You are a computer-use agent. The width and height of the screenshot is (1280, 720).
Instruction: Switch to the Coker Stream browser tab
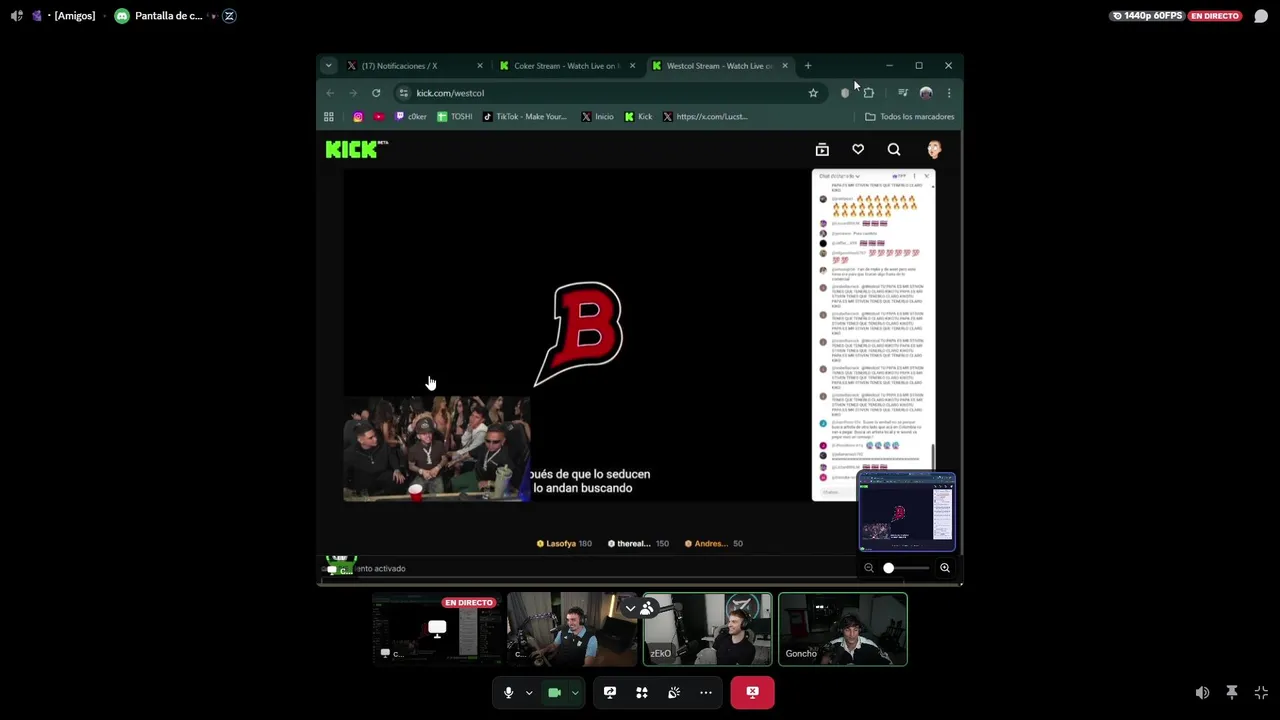567,66
